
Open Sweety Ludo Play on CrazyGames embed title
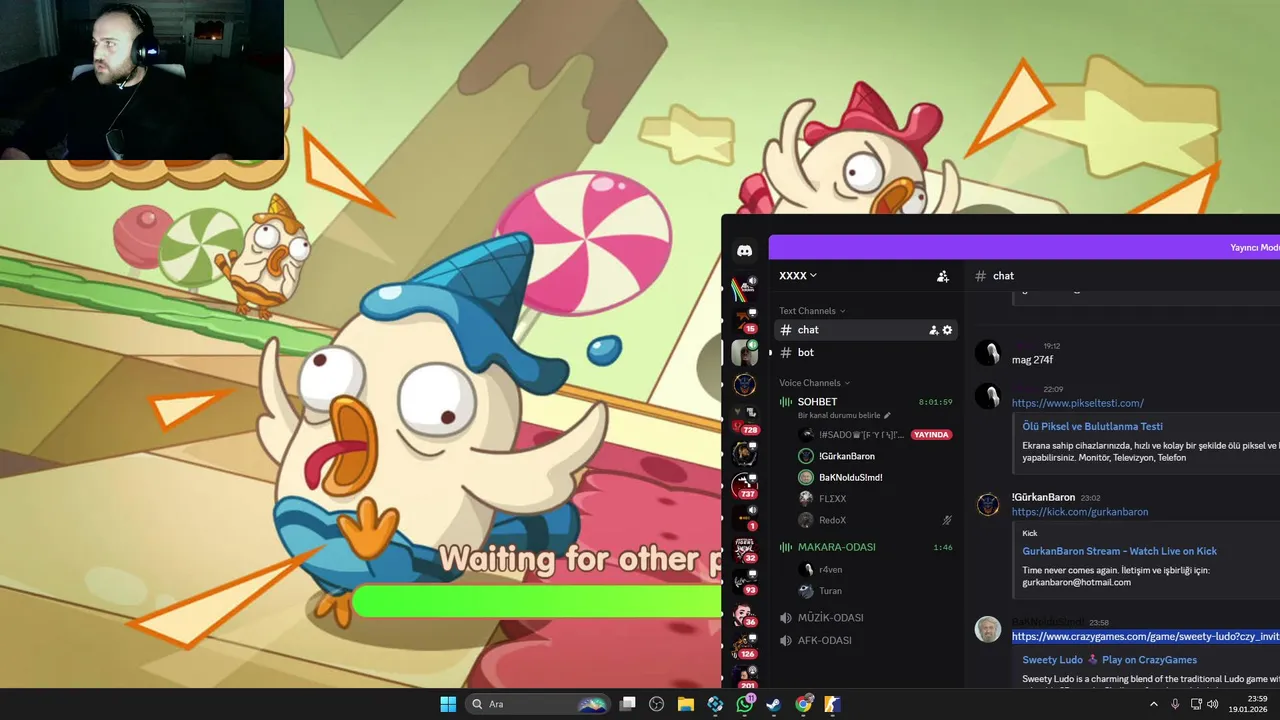point(1109,660)
